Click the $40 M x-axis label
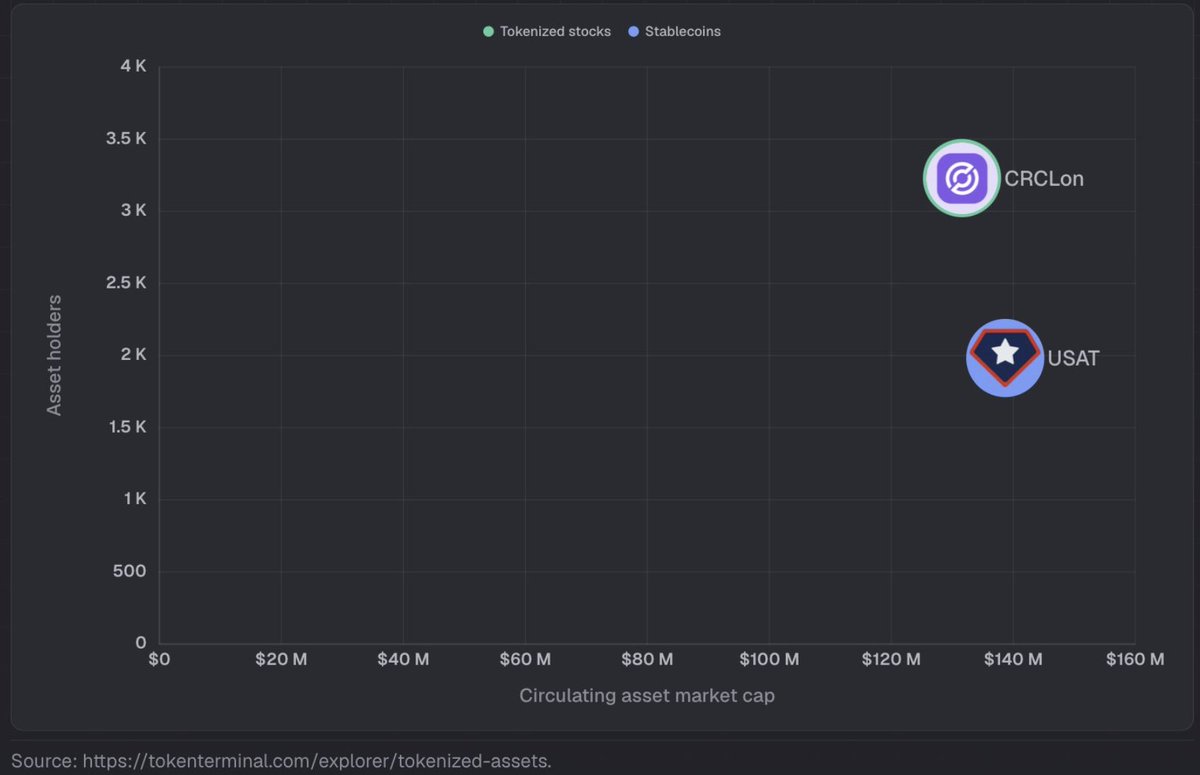Image resolution: width=1200 pixels, height=775 pixels. 403,659
